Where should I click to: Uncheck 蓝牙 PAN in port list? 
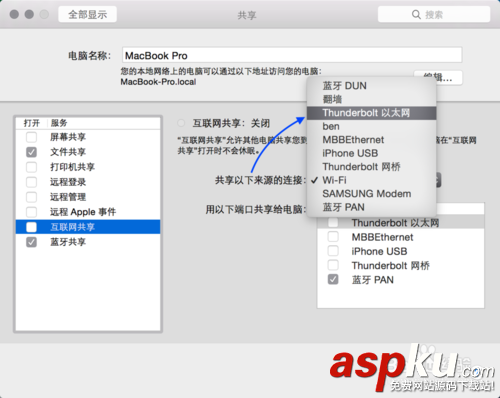click(333, 279)
